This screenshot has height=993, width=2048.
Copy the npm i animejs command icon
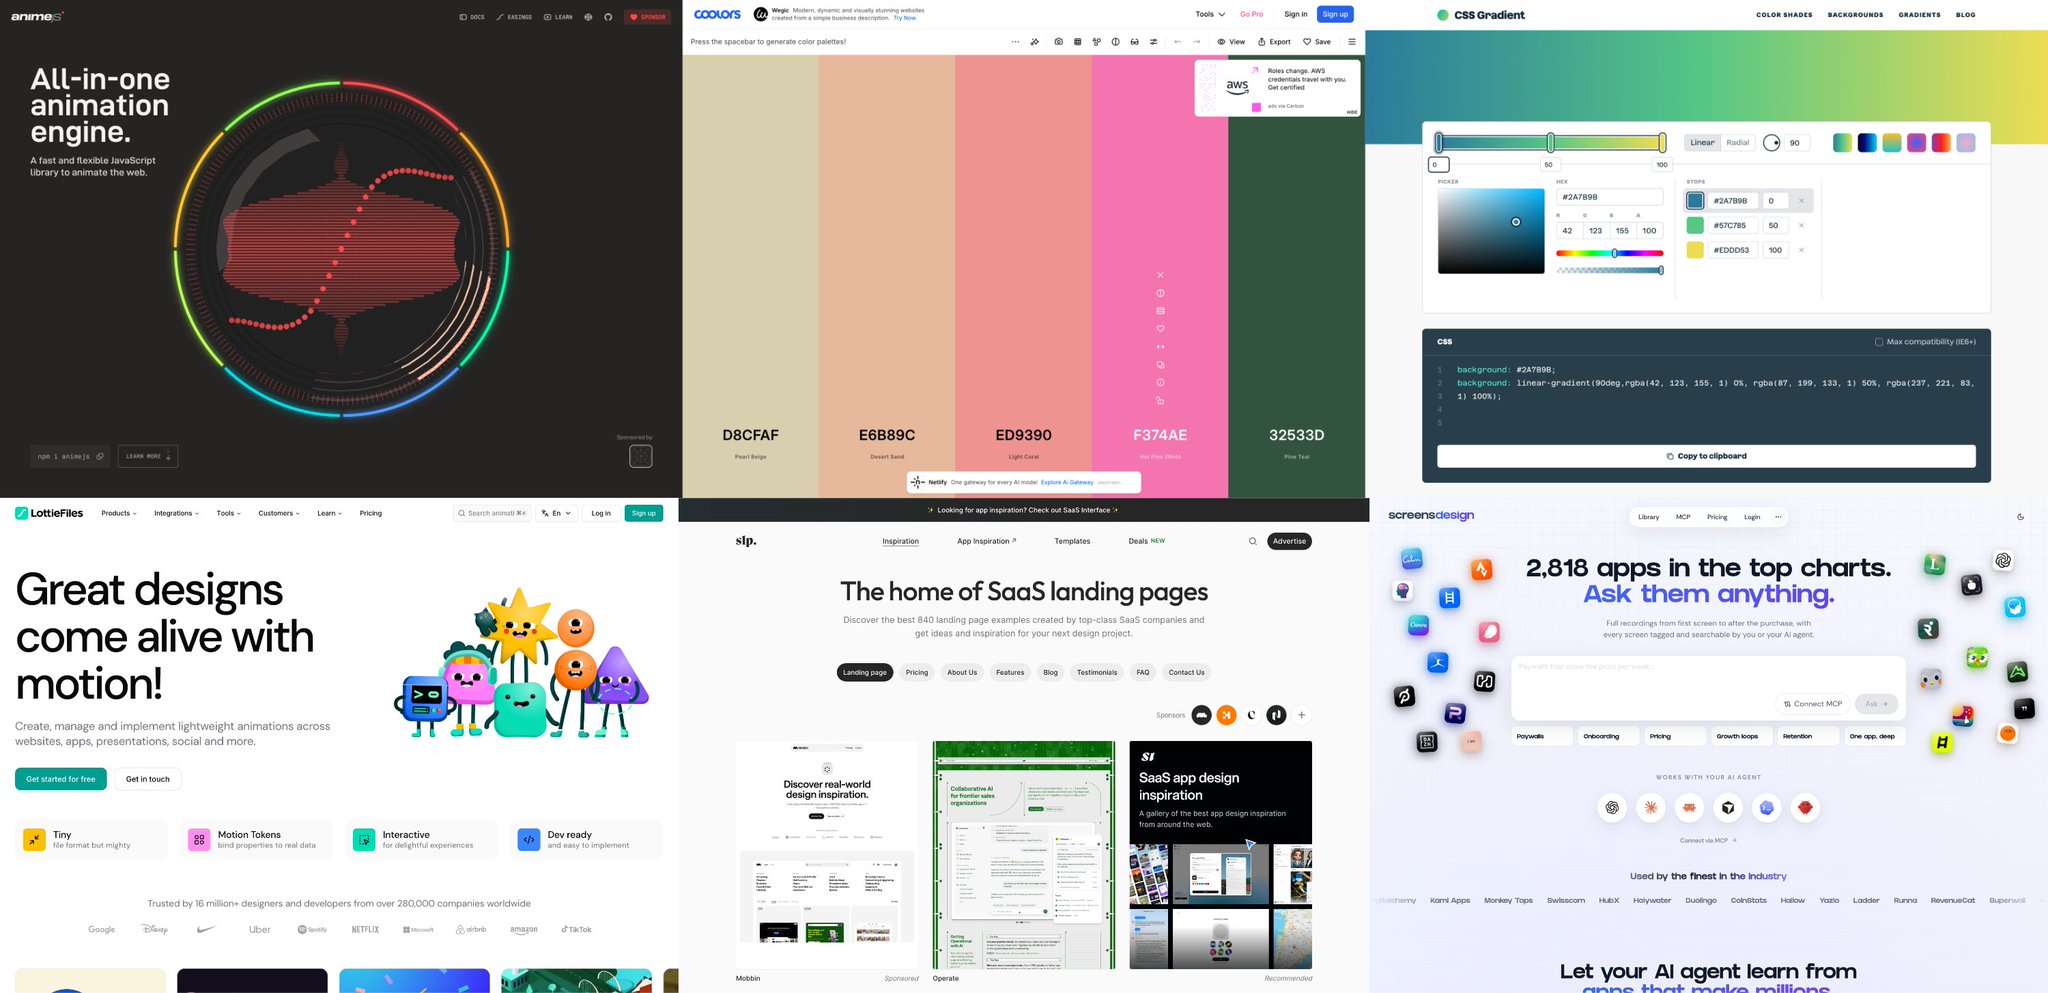pyautogui.click(x=100, y=456)
